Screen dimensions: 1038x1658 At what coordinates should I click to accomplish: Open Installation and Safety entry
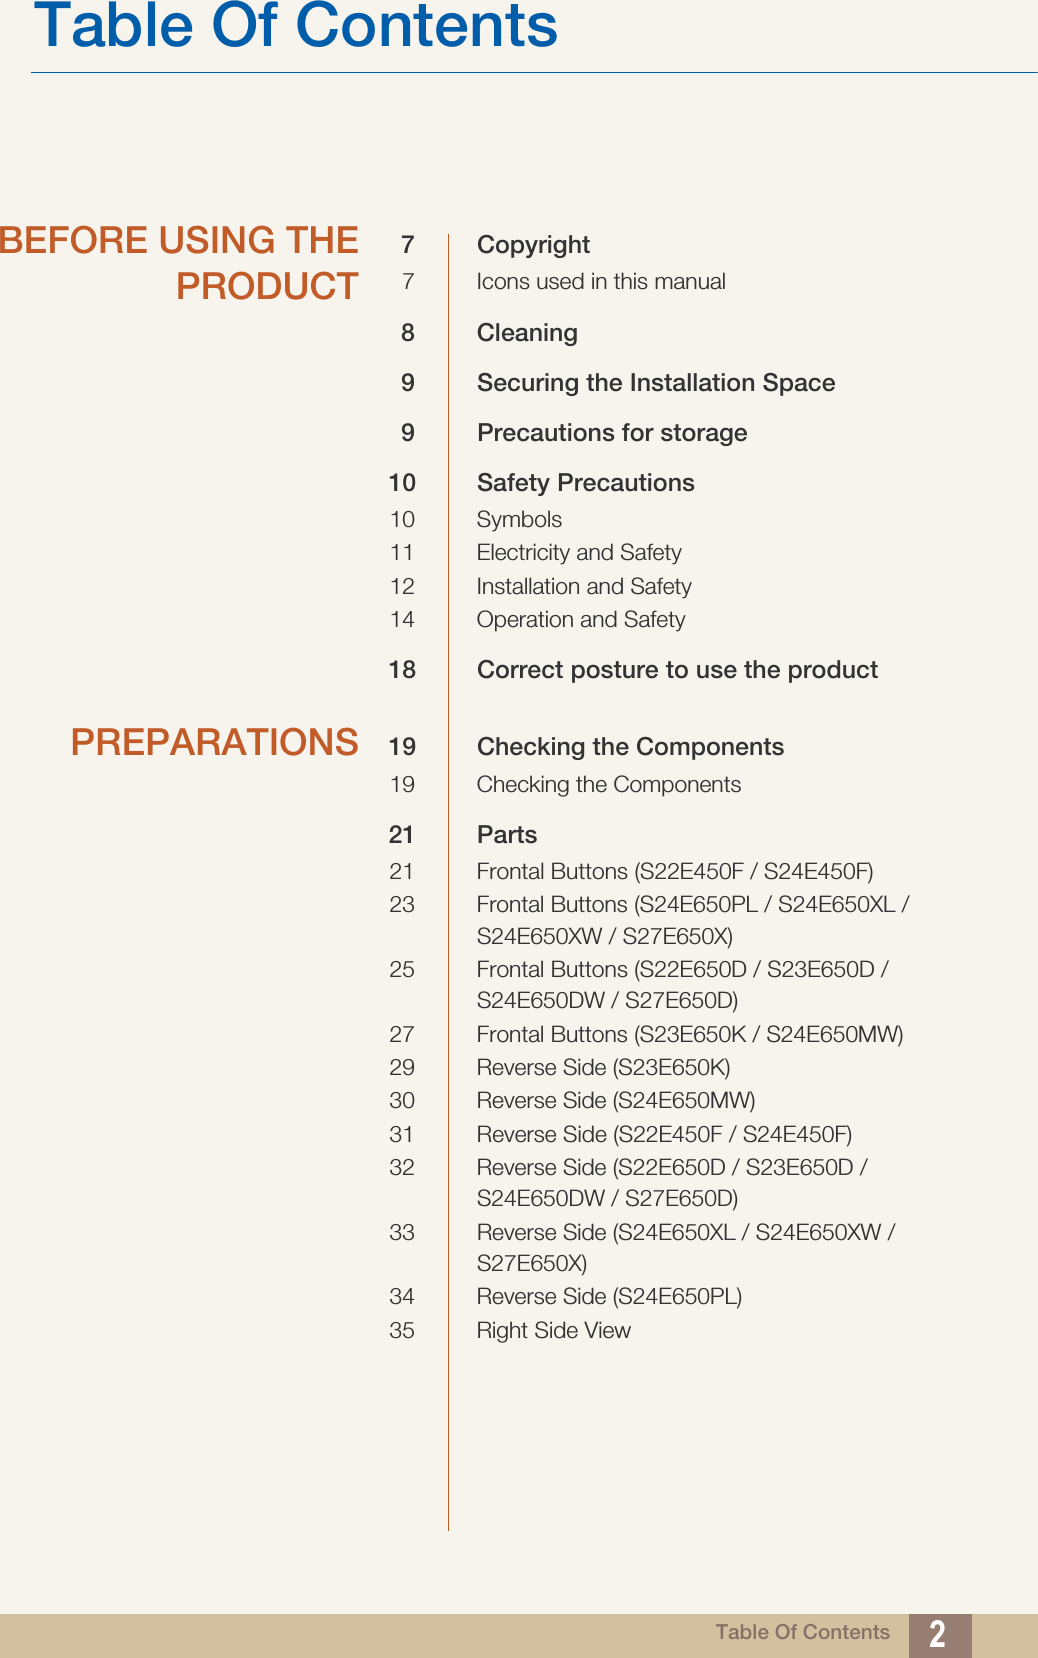click(584, 587)
